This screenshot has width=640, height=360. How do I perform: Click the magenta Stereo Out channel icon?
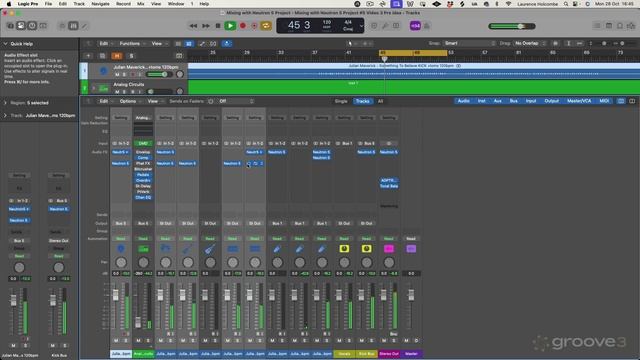tap(389, 249)
